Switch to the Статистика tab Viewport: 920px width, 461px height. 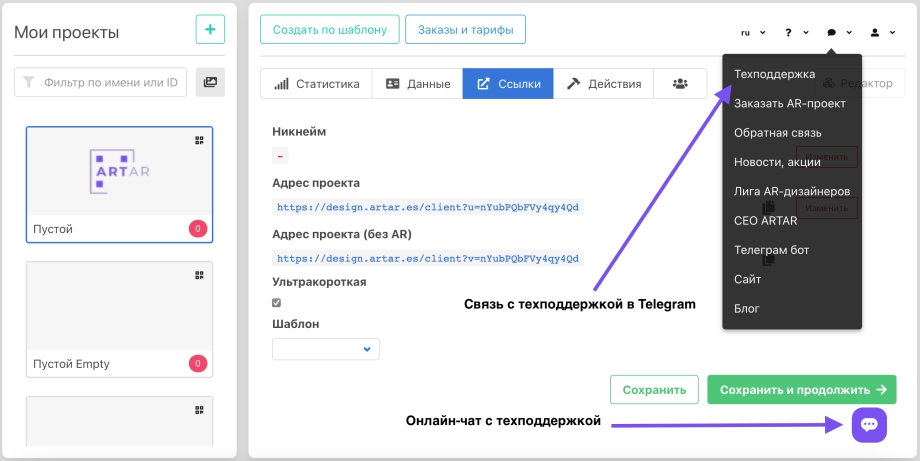click(317, 84)
